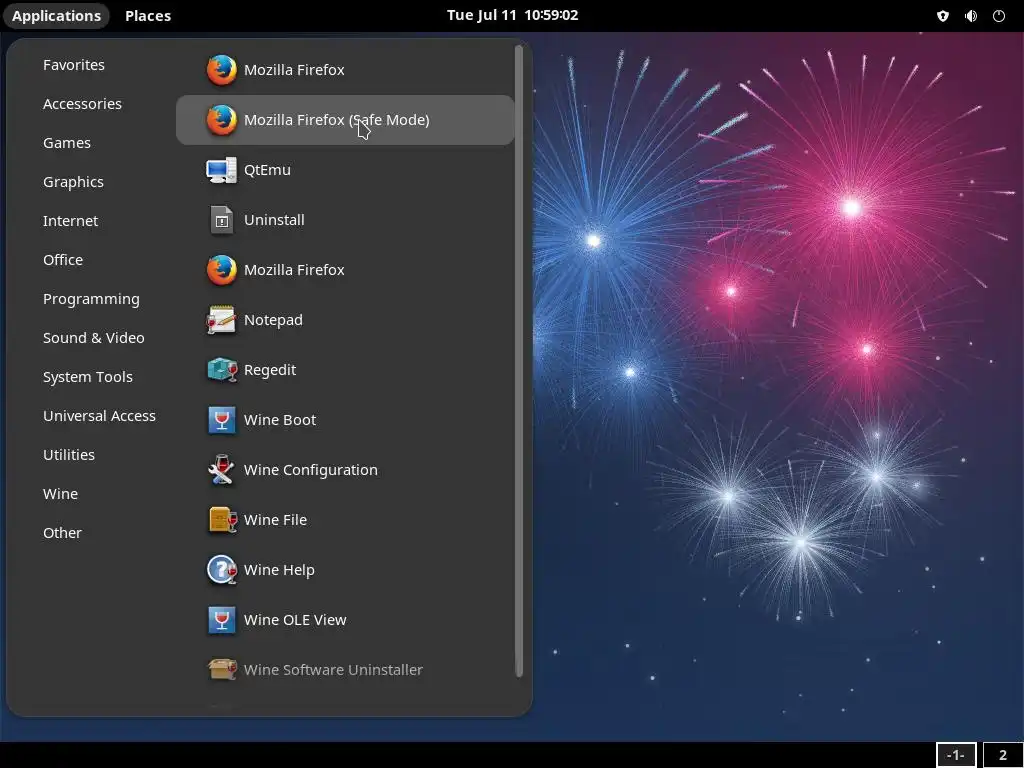Click the Firefox Safe Mode icon
The width and height of the screenshot is (1024, 768).
(x=221, y=120)
